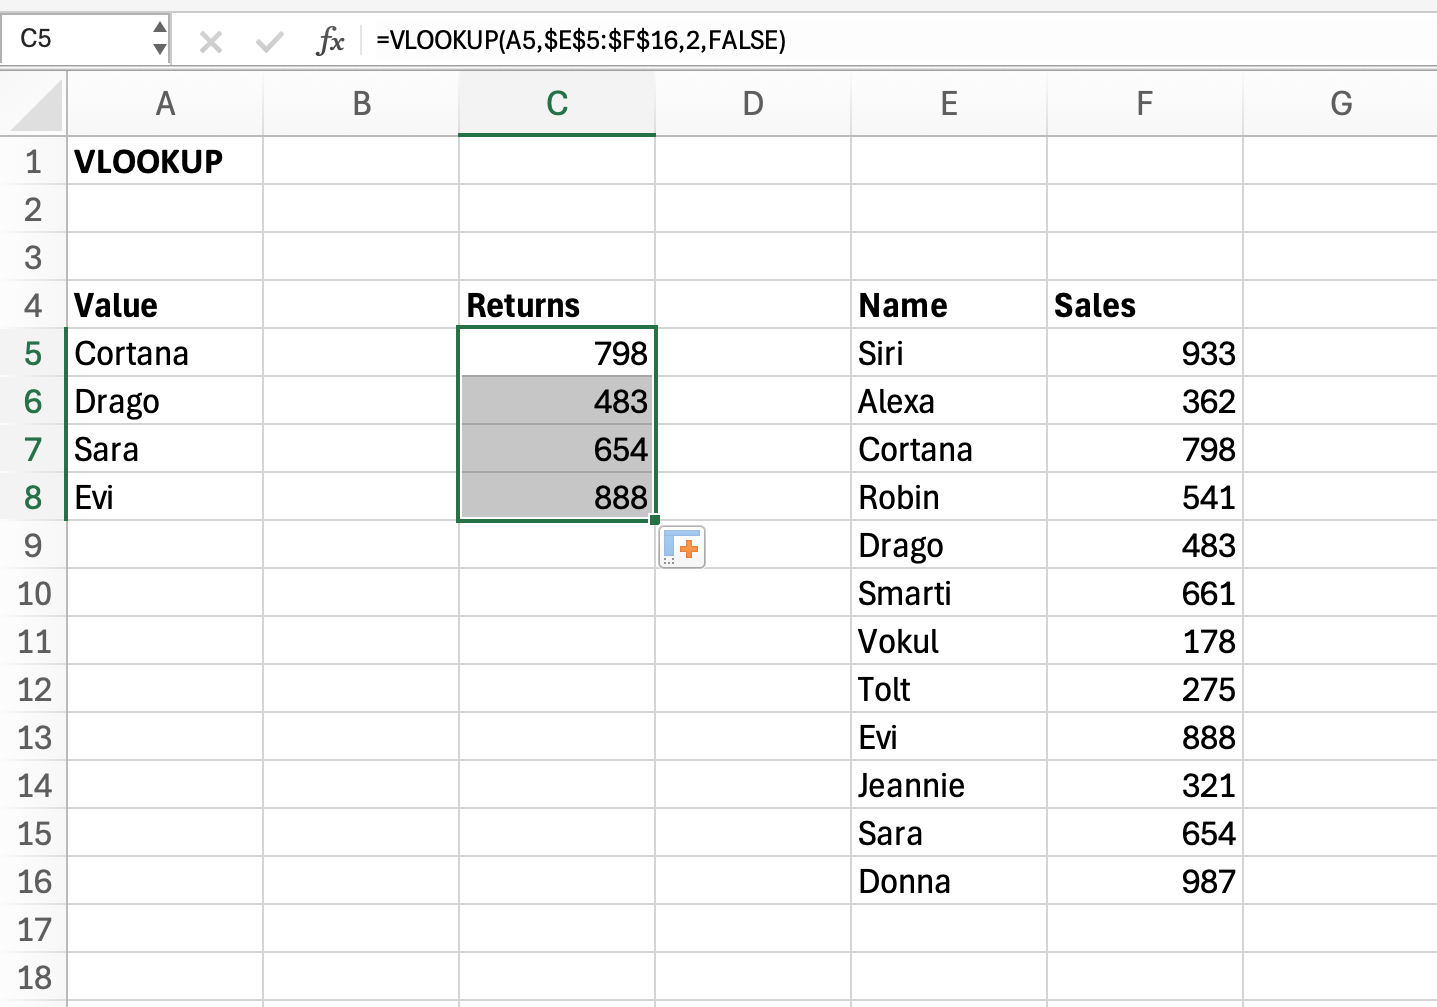Click the 654 result in Returns column

557,449
